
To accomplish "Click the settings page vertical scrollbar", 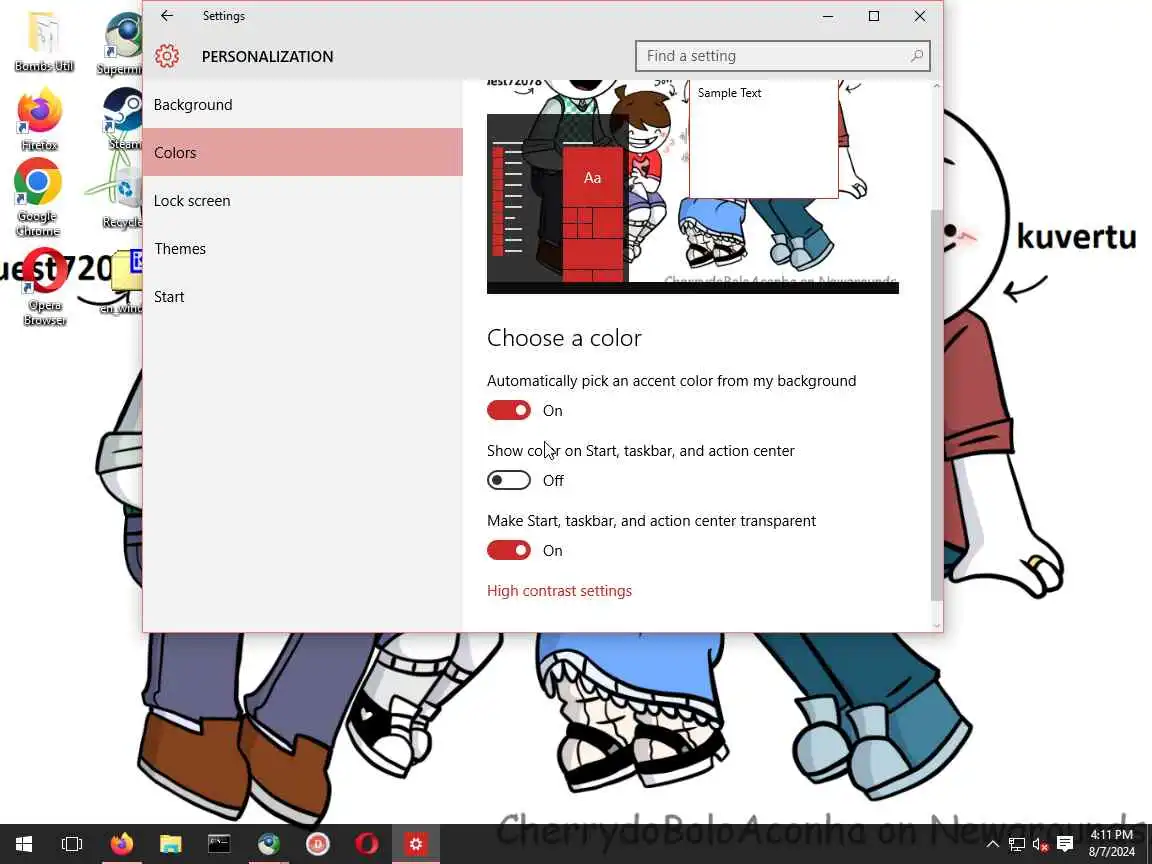I will tap(936, 404).
